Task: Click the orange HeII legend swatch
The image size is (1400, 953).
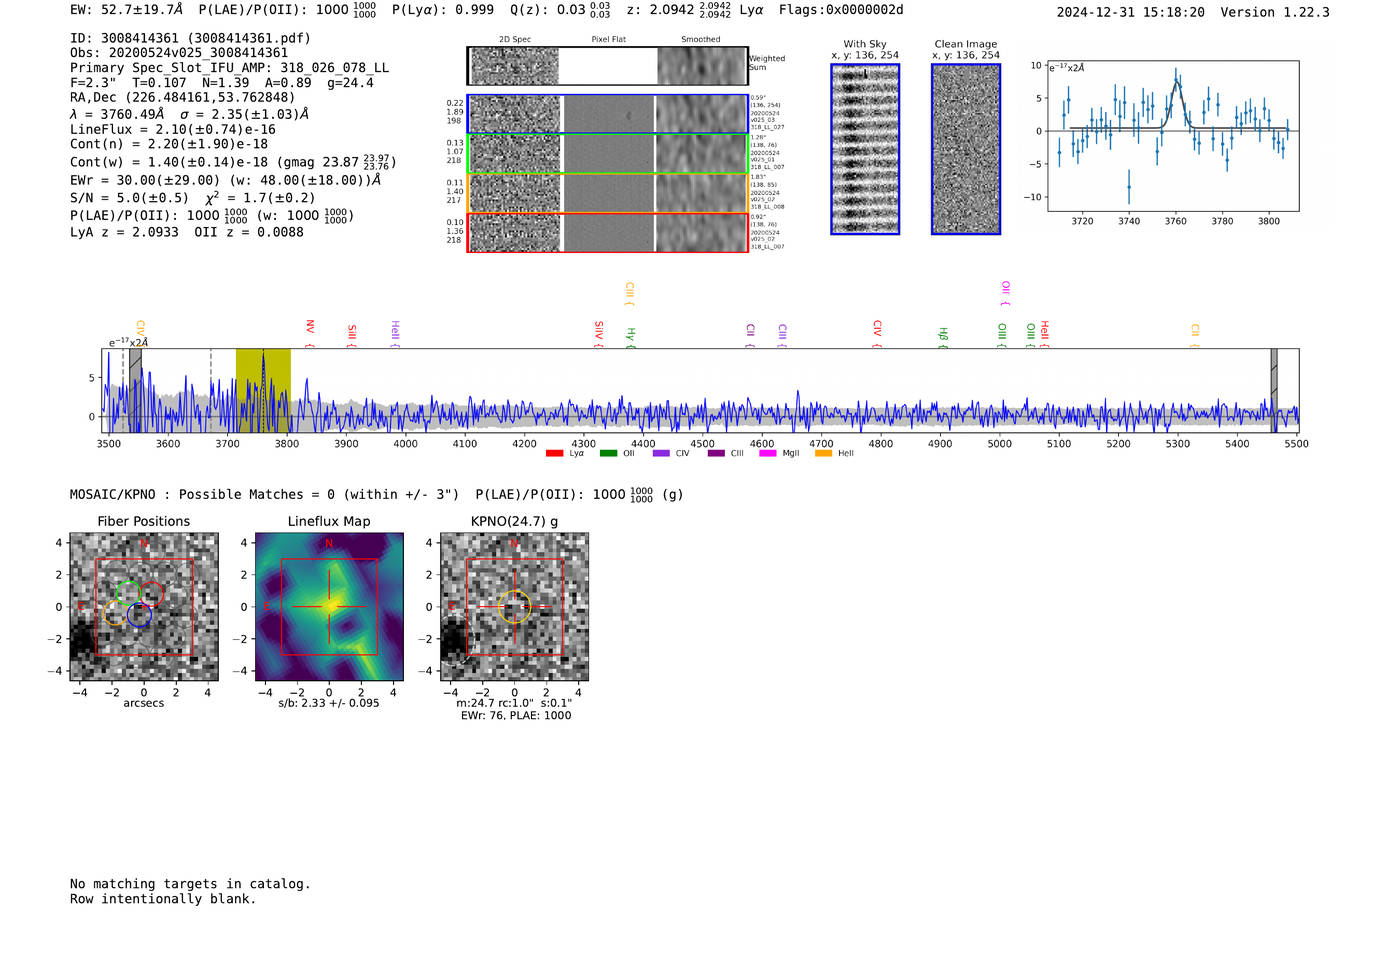Action: (823, 453)
